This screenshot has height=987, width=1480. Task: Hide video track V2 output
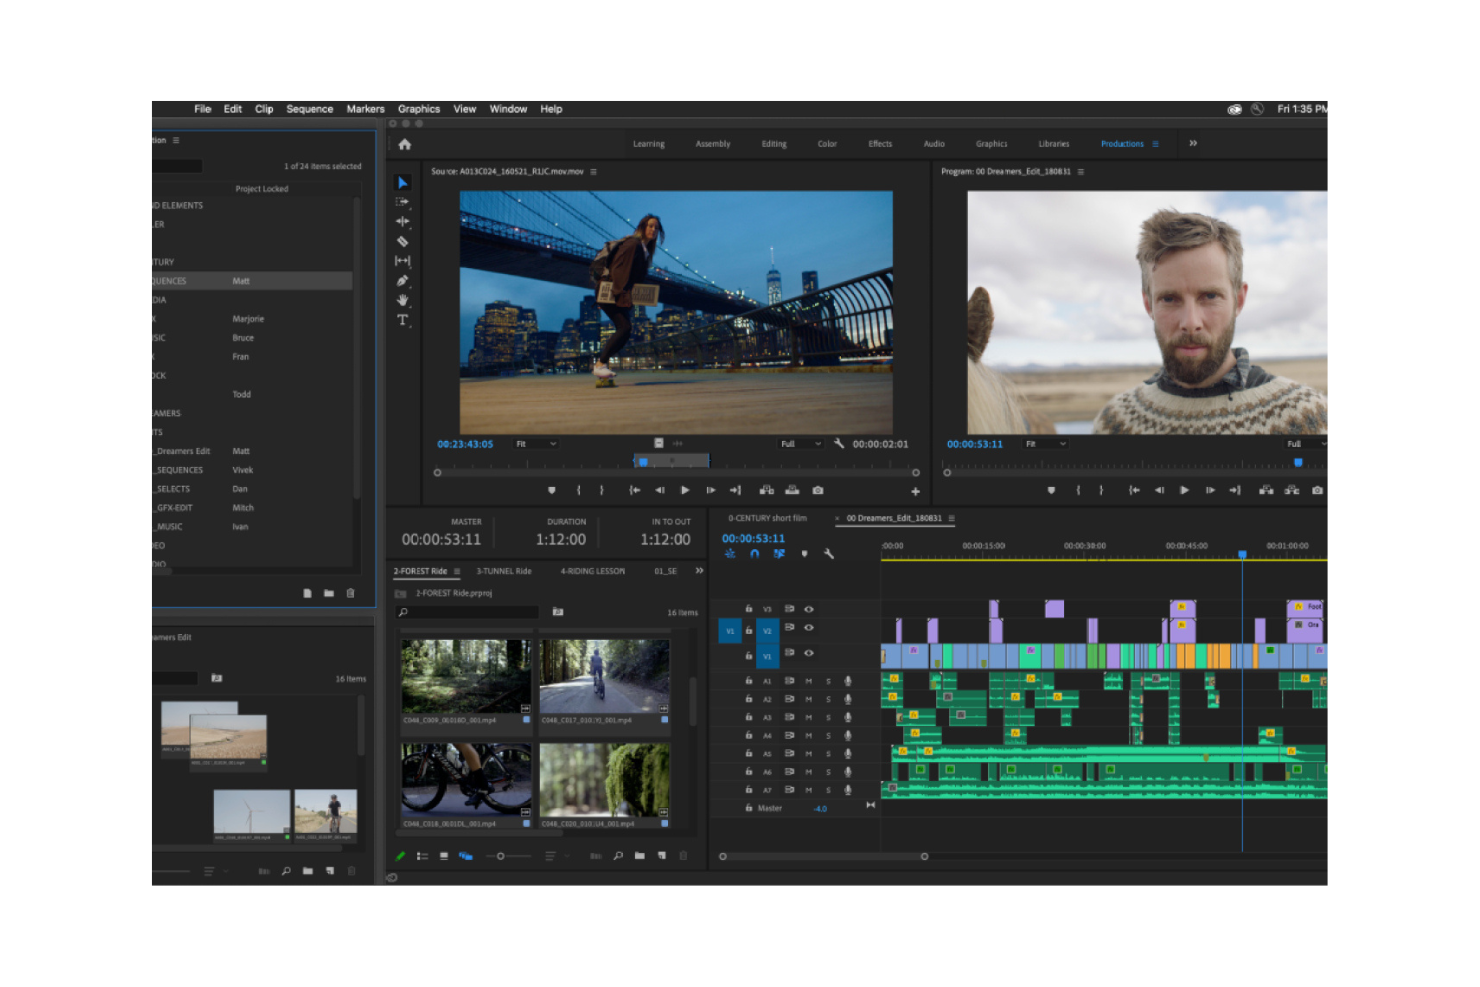tap(809, 630)
